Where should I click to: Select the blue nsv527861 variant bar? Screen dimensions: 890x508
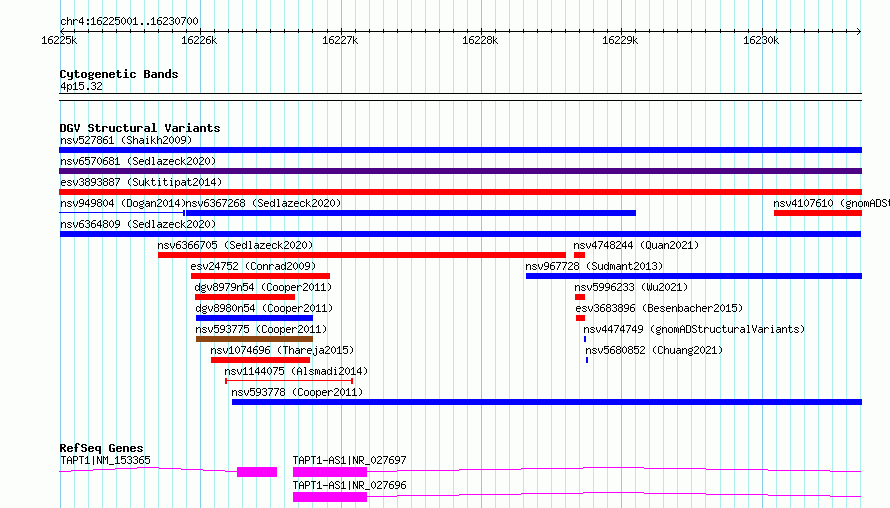click(x=460, y=150)
